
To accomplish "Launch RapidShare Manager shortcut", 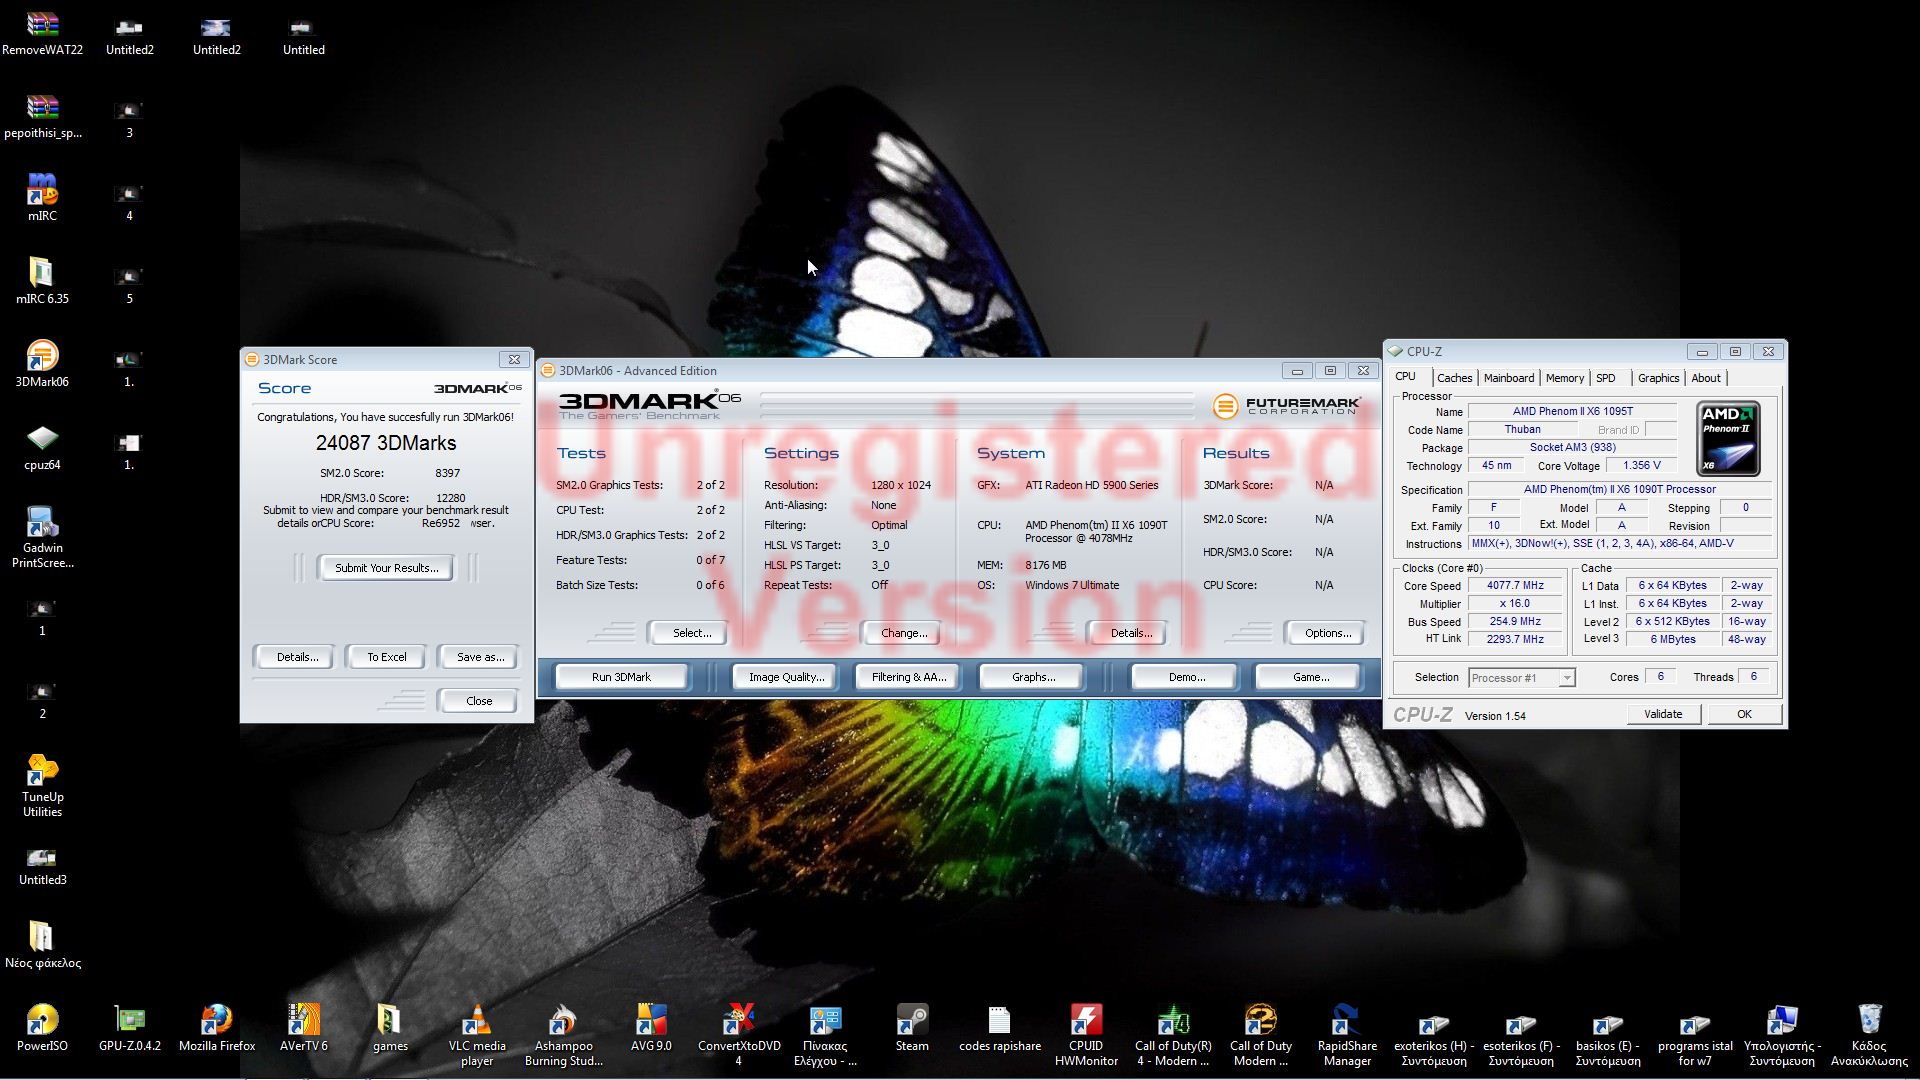I will click(x=1347, y=1035).
